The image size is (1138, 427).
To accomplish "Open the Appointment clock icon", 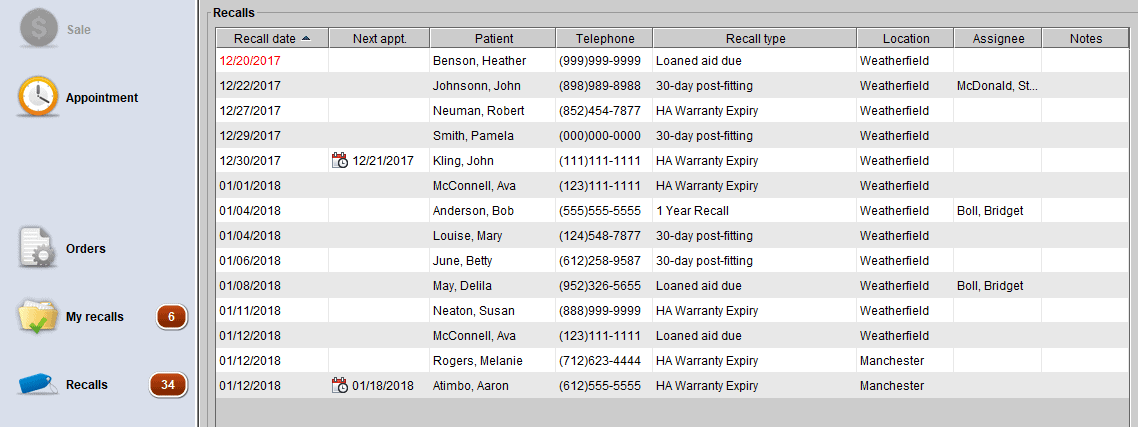I will (x=38, y=98).
